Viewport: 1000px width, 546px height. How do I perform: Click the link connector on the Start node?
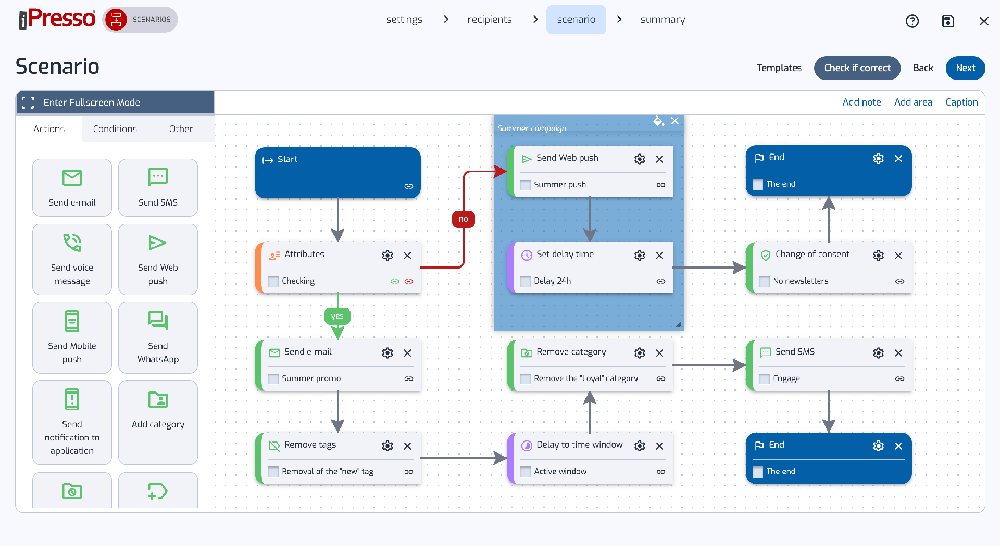409,186
